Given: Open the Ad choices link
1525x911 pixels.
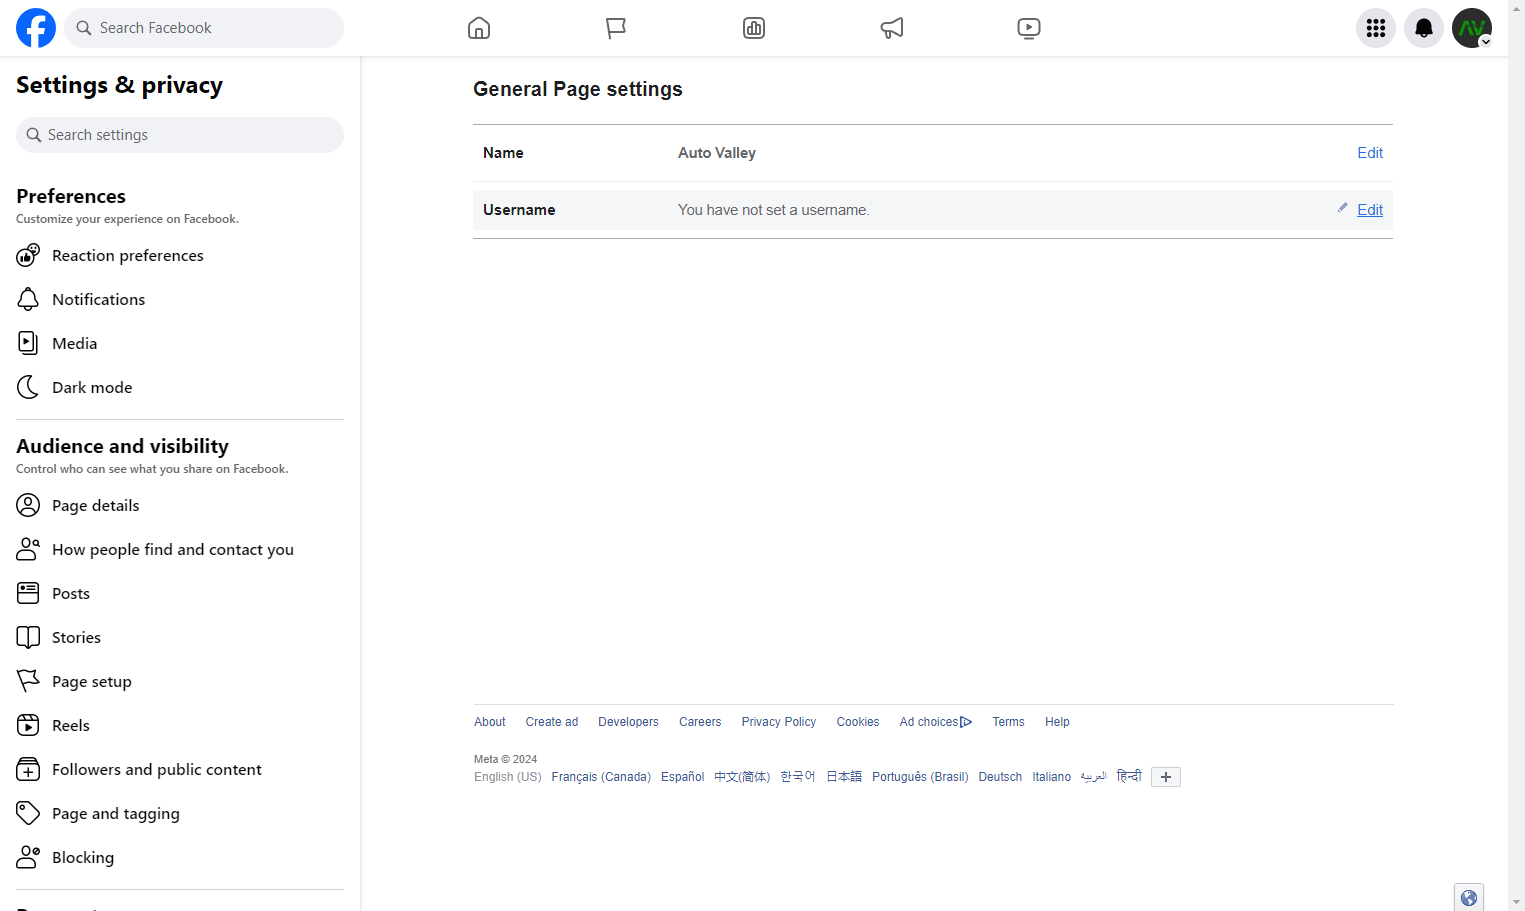Looking at the screenshot, I should point(936,722).
